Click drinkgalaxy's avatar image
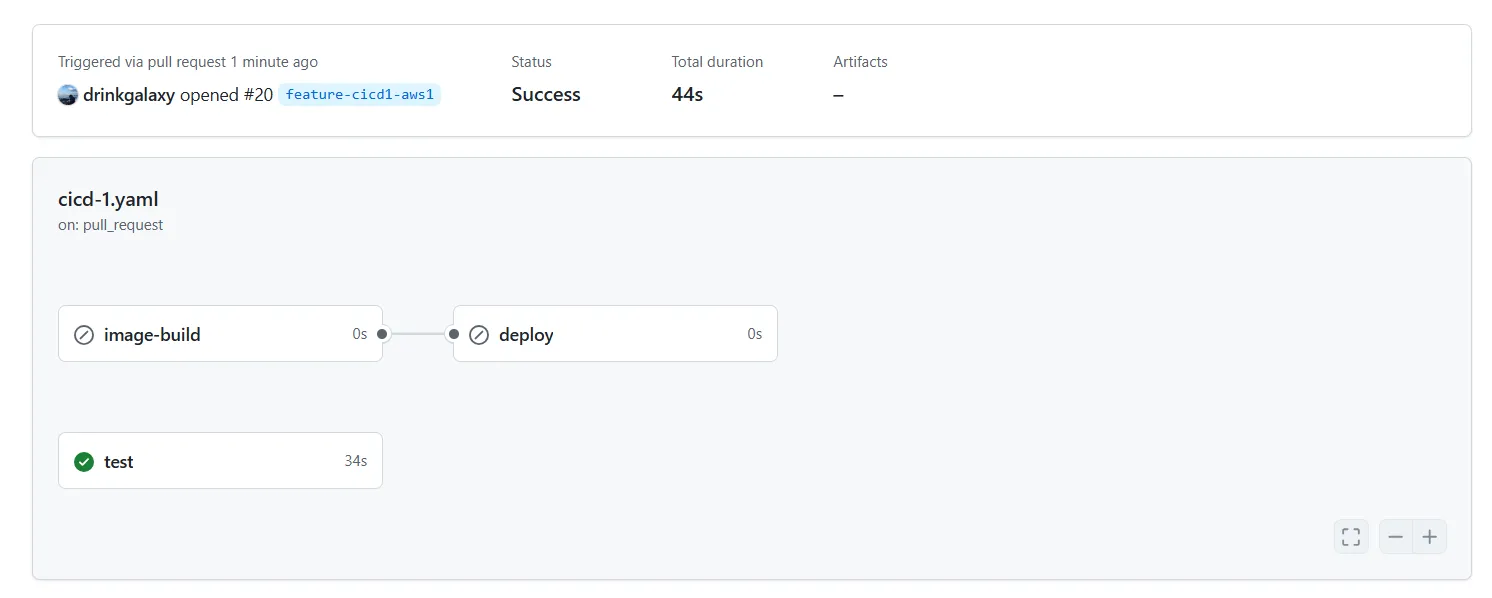This screenshot has width=1492, height=598. pos(68,95)
